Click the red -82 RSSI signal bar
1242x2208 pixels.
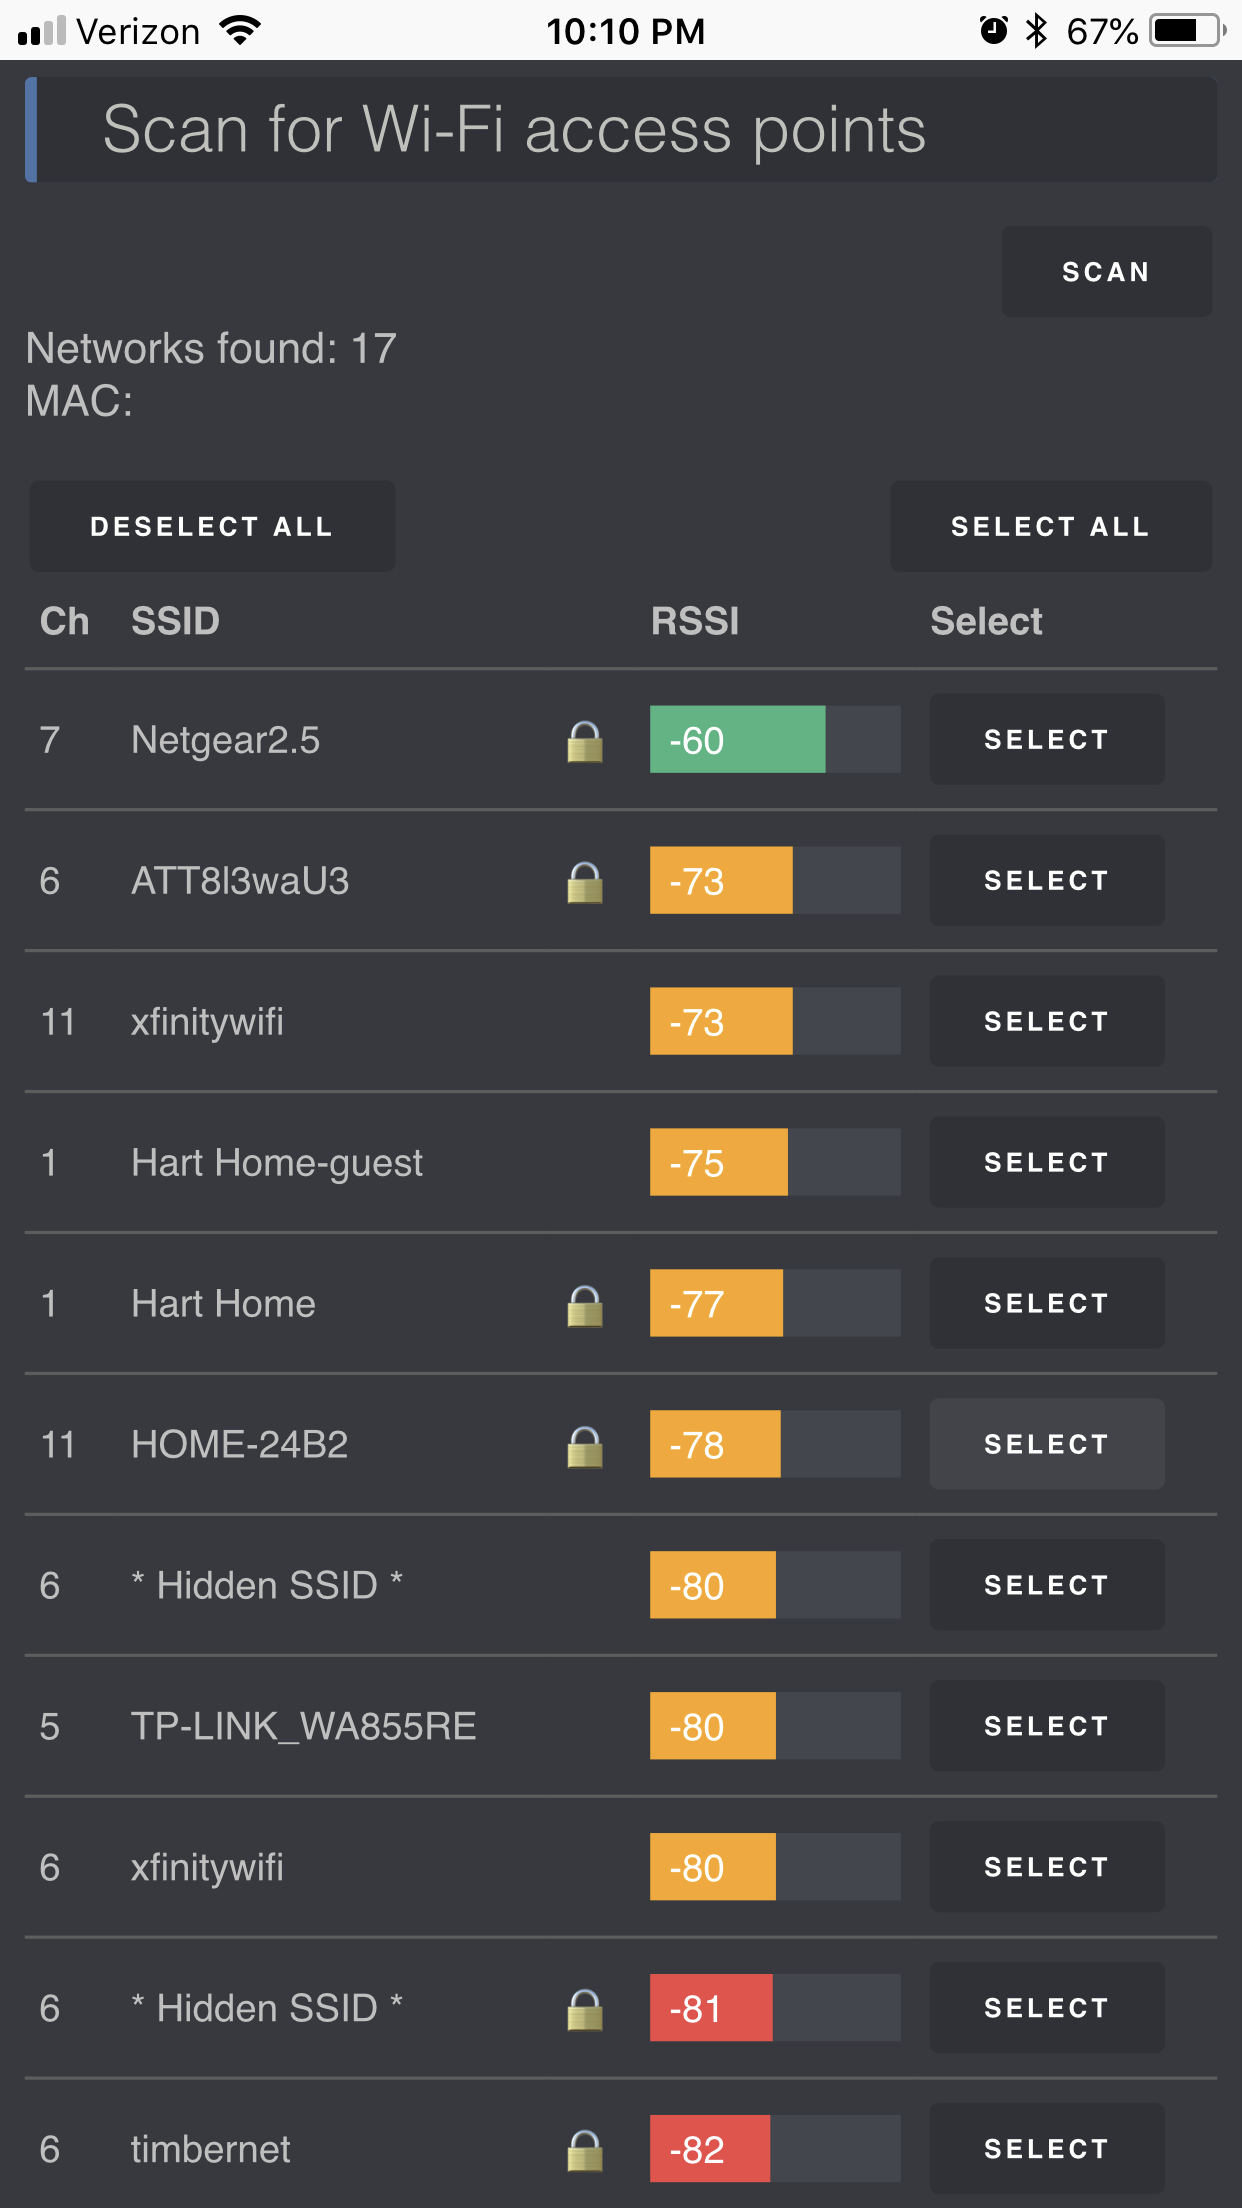[x=710, y=2149]
